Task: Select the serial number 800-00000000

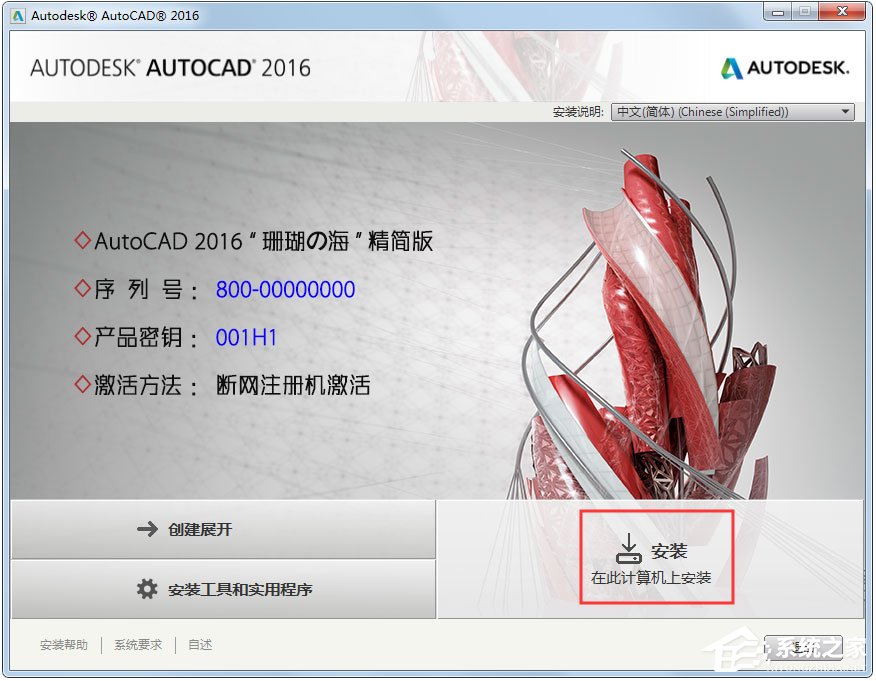Action: pyautogui.click(x=285, y=289)
